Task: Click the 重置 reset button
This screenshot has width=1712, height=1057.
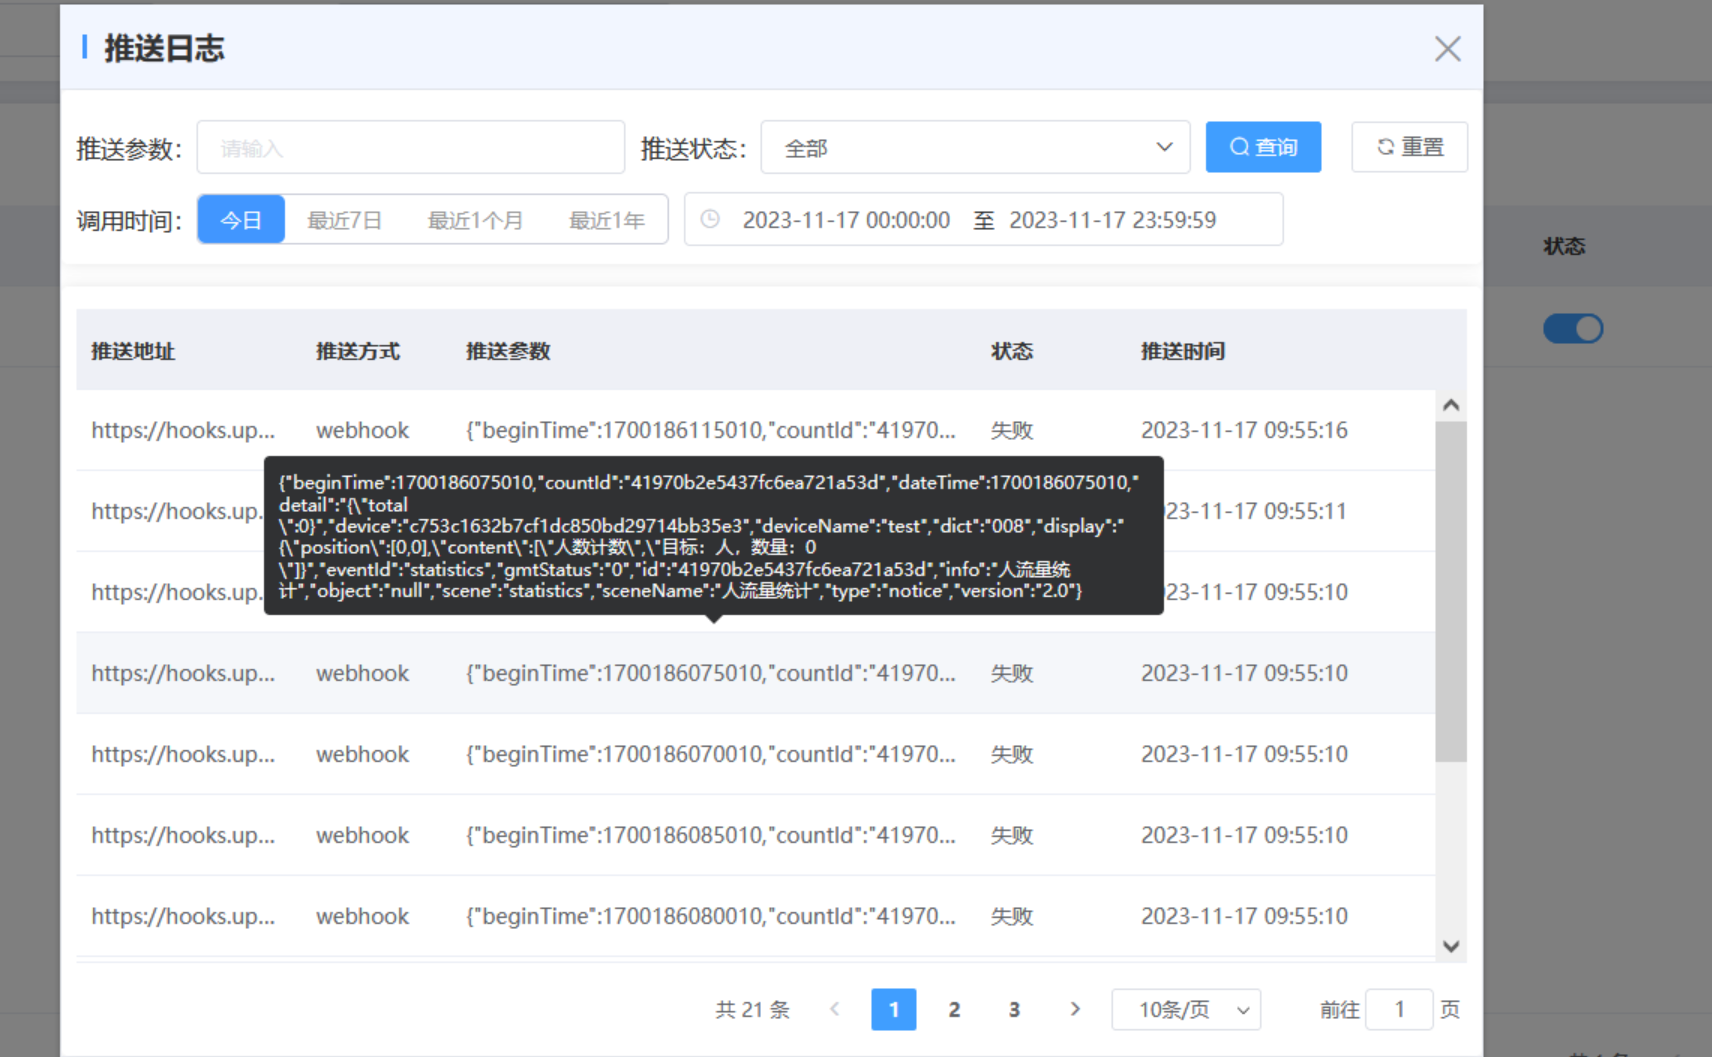Action: tap(1409, 147)
